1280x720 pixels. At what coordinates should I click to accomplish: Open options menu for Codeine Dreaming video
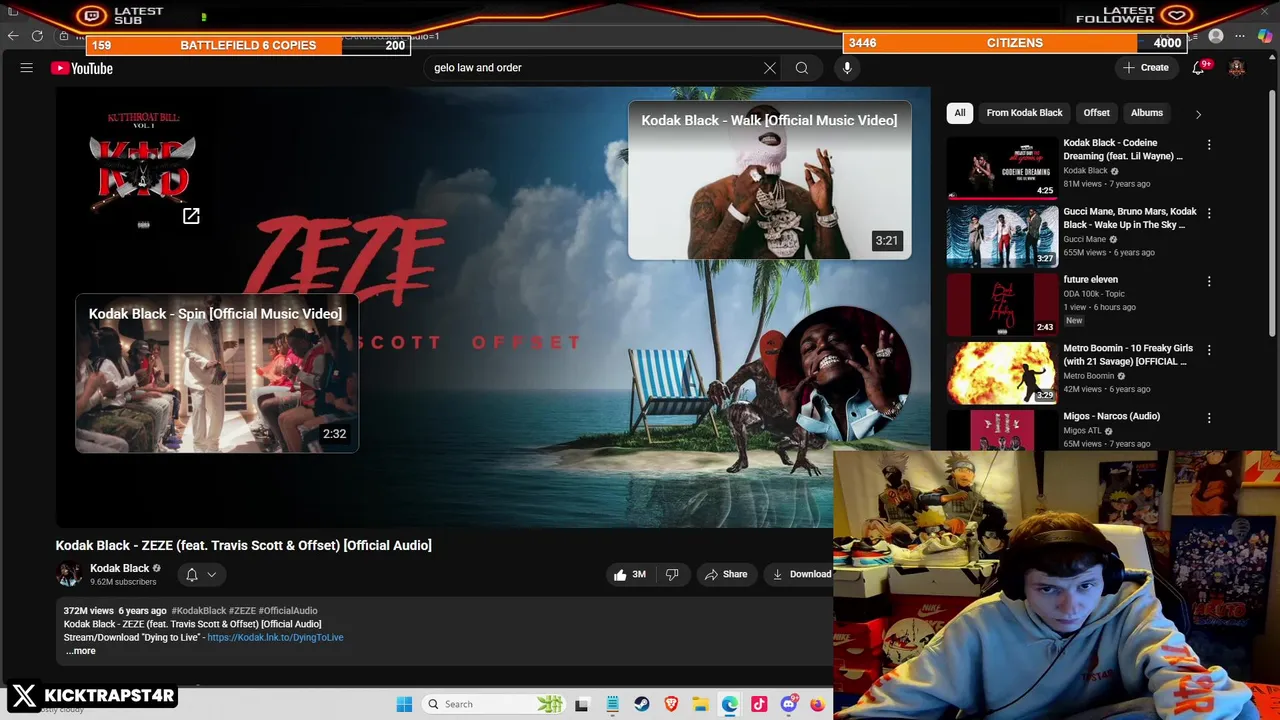coord(1209,145)
